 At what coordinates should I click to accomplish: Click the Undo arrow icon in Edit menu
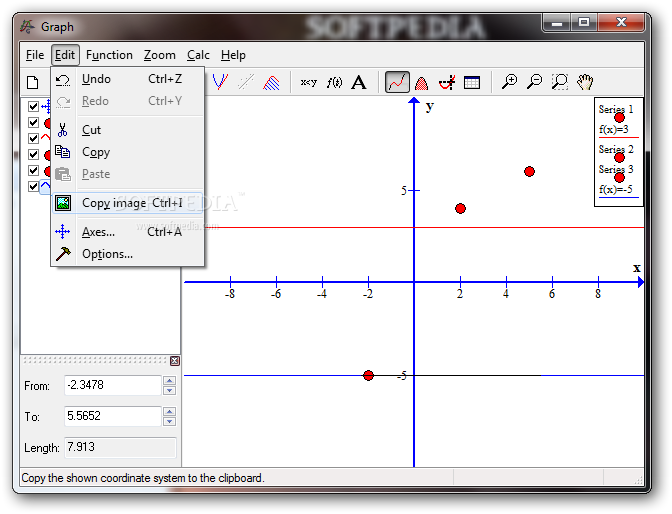click(63, 80)
